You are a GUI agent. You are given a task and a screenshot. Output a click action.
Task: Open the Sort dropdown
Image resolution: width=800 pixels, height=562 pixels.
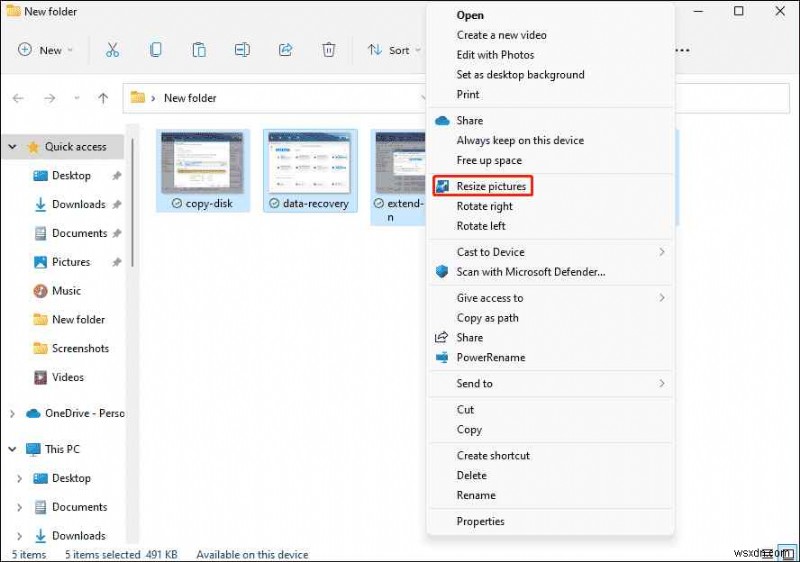click(x=394, y=50)
